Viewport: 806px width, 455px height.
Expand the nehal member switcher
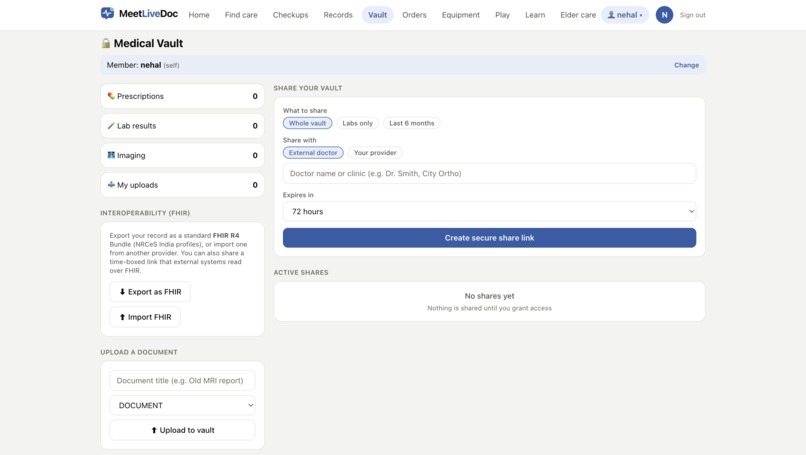[x=625, y=15]
